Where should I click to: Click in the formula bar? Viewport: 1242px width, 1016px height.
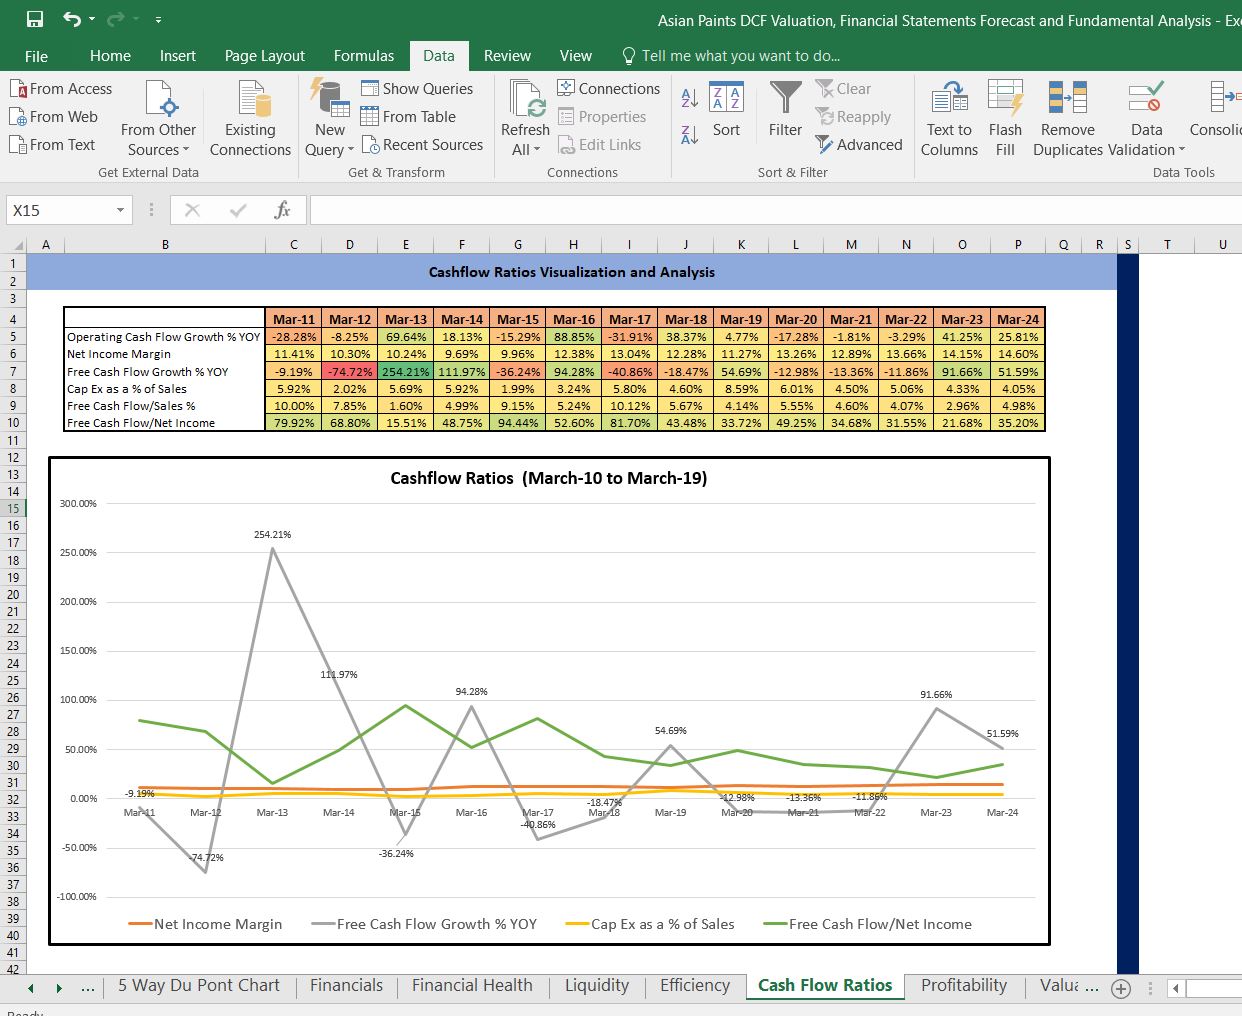tap(775, 210)
